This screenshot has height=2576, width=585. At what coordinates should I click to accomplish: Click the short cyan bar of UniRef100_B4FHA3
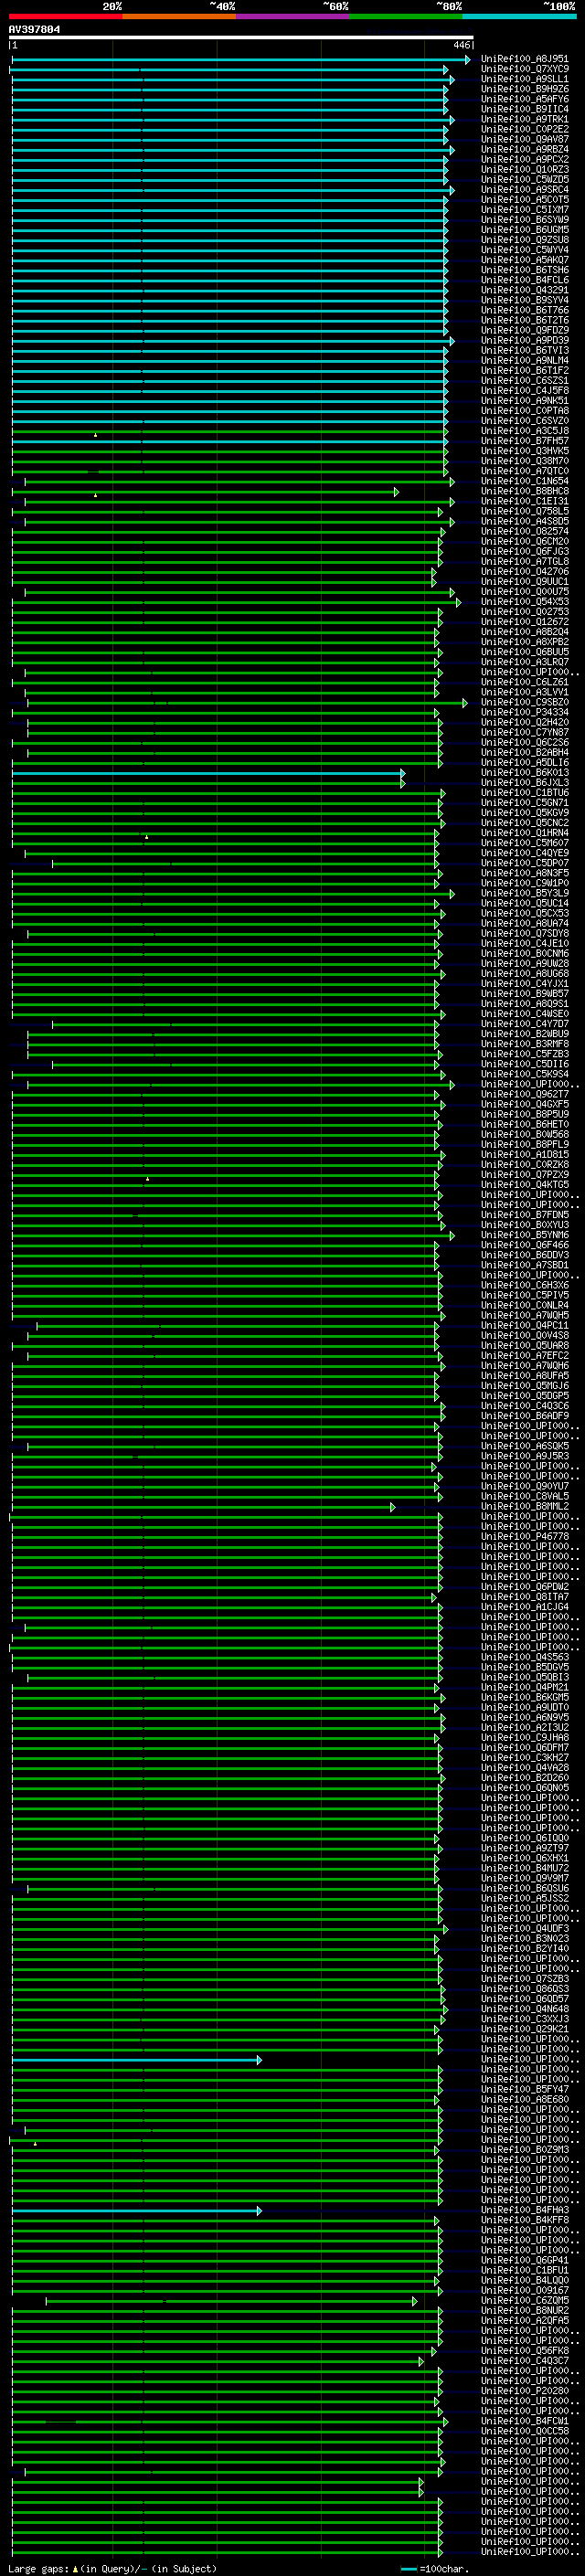click(136, 2211)
